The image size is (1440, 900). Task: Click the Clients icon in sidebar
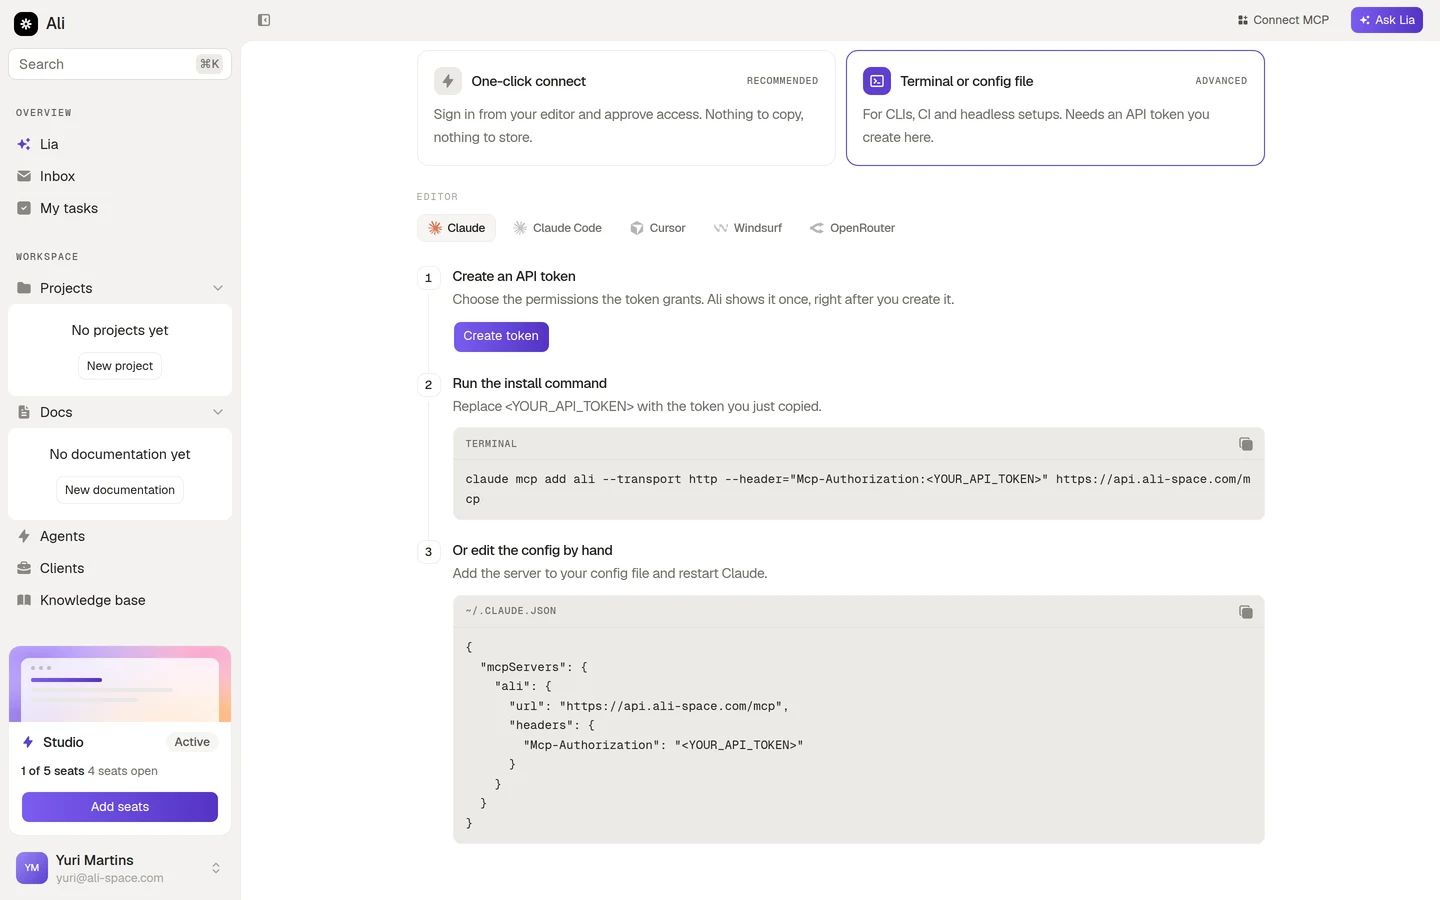24,568
